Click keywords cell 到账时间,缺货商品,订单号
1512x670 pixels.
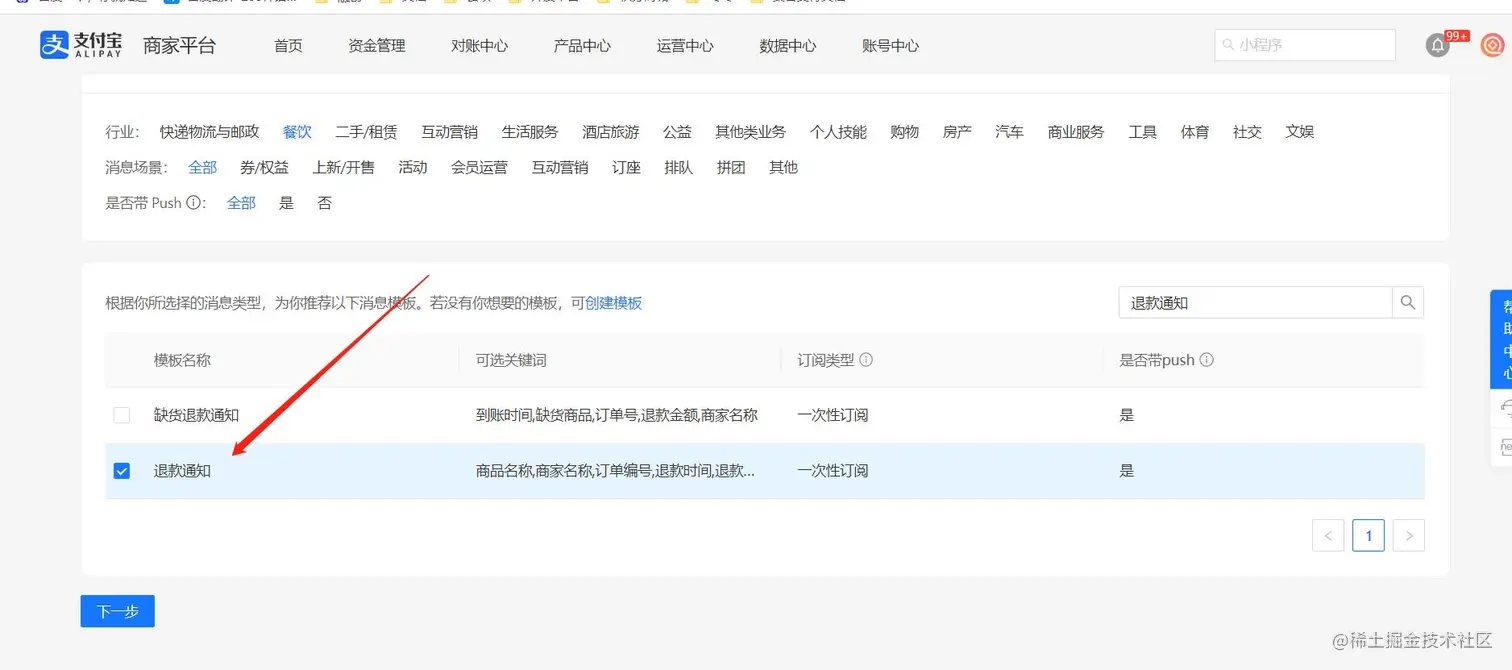(x=617, y=415)
